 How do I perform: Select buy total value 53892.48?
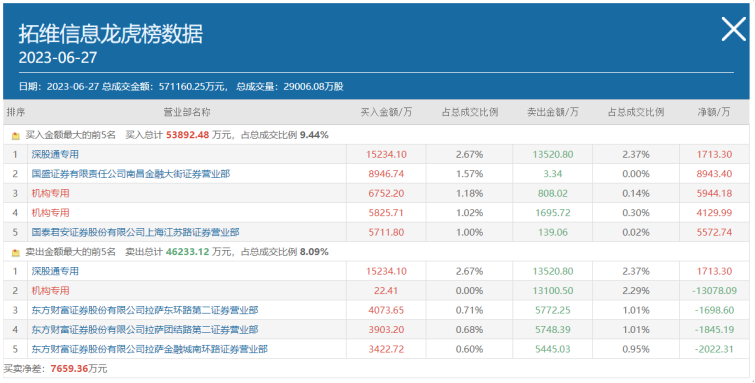point(188,135)
